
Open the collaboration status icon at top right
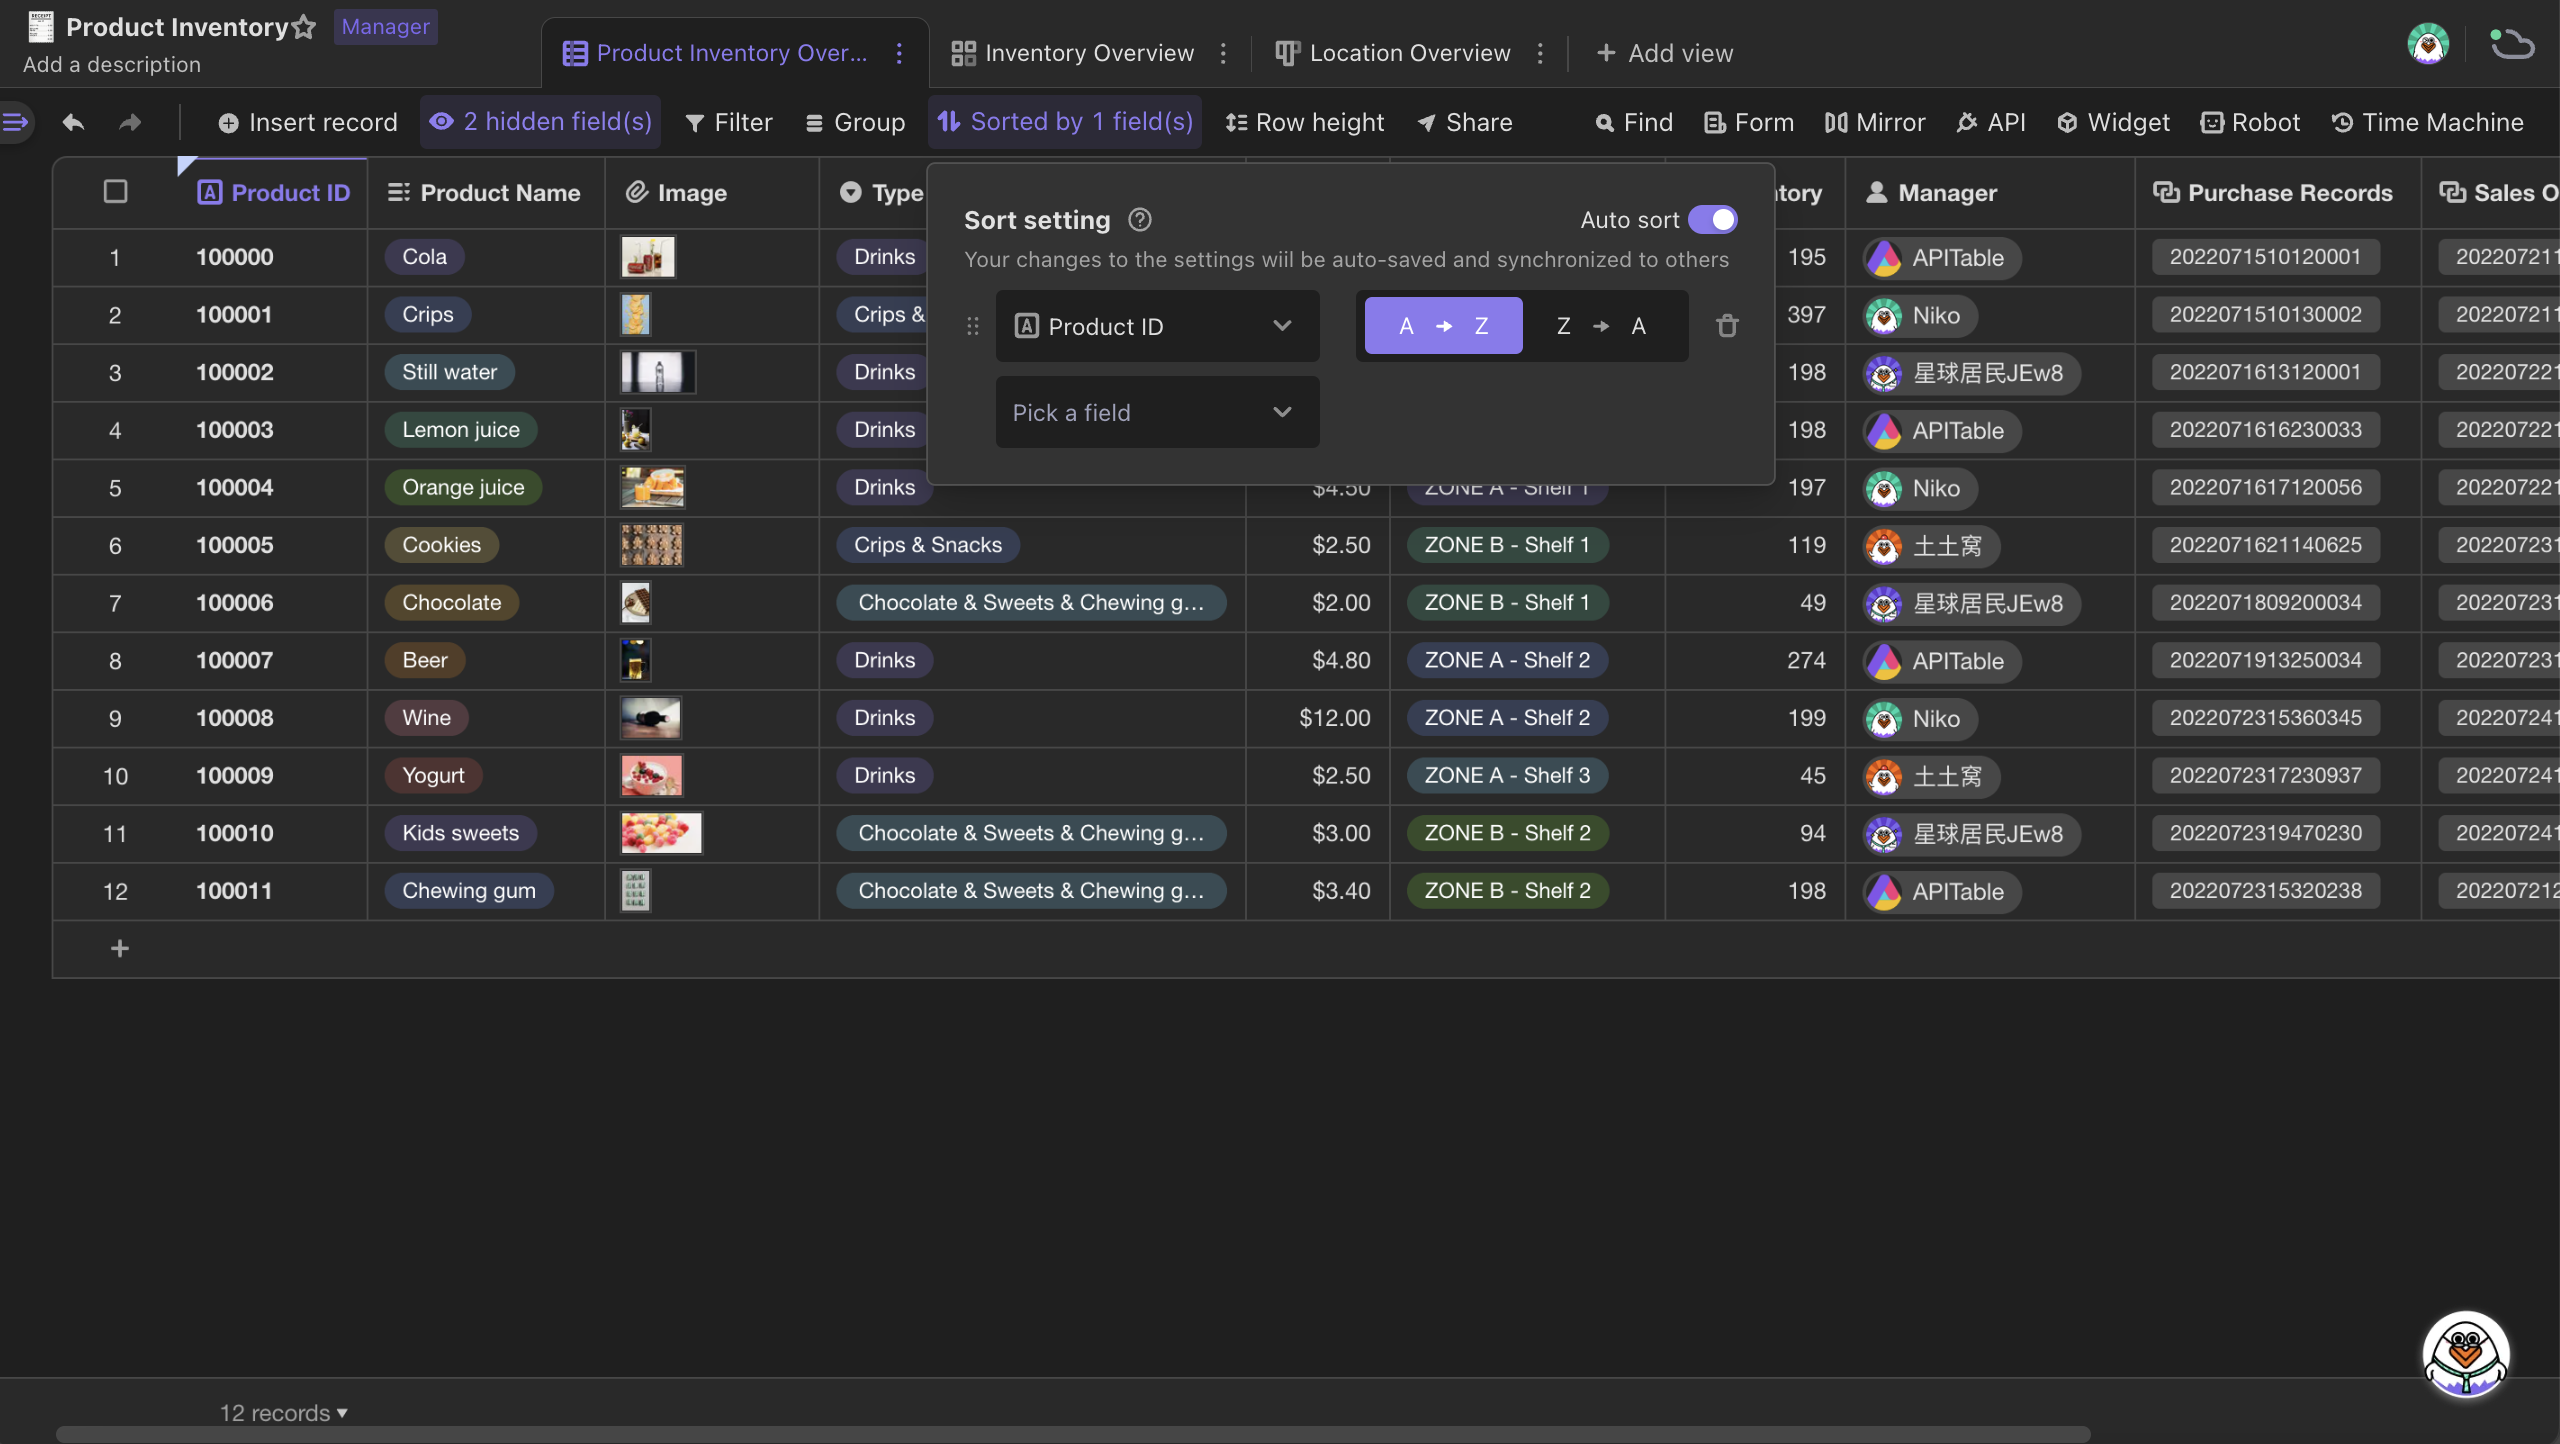point(2511,45)
